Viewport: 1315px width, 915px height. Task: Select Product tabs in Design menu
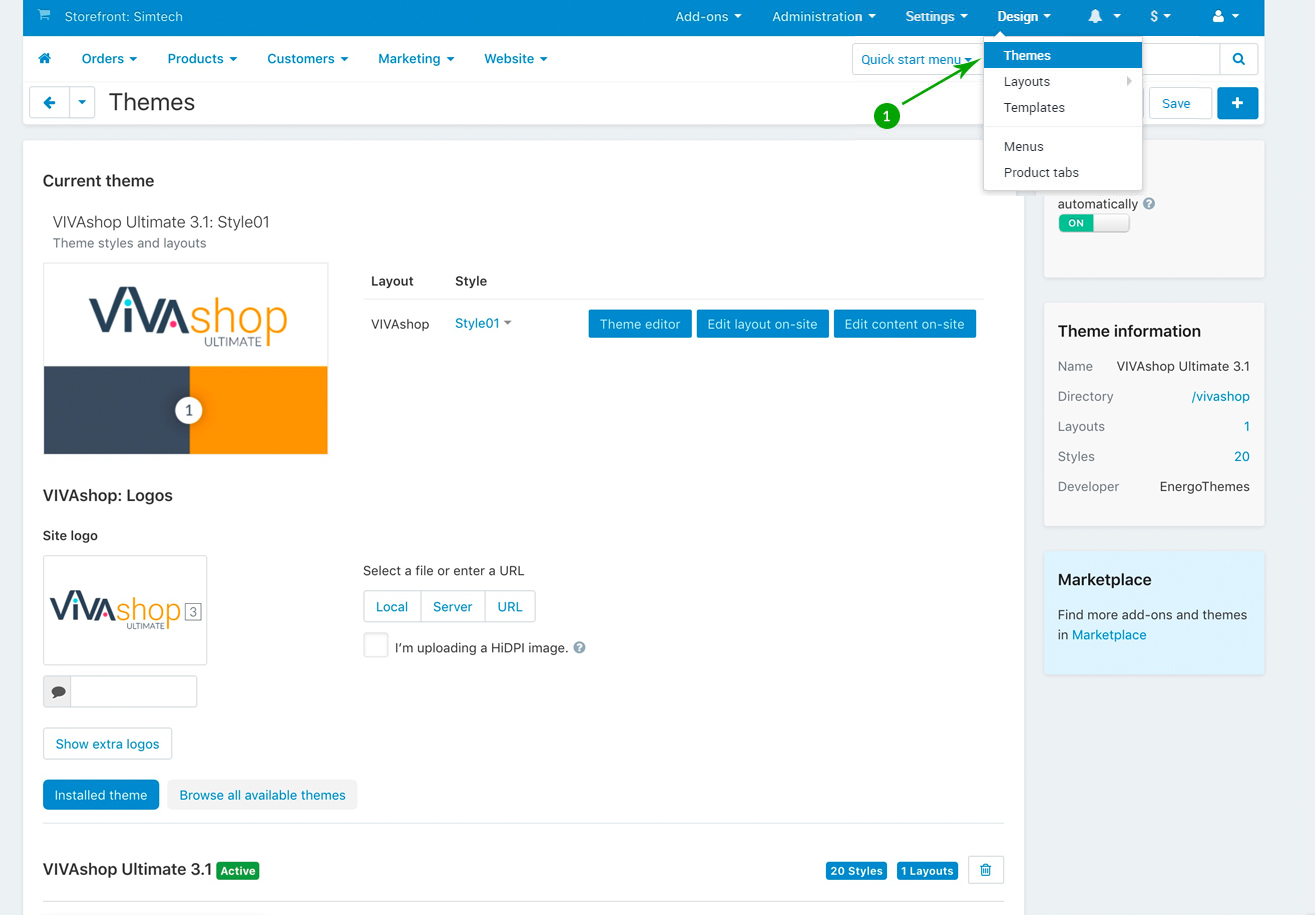pos(1063,172)
